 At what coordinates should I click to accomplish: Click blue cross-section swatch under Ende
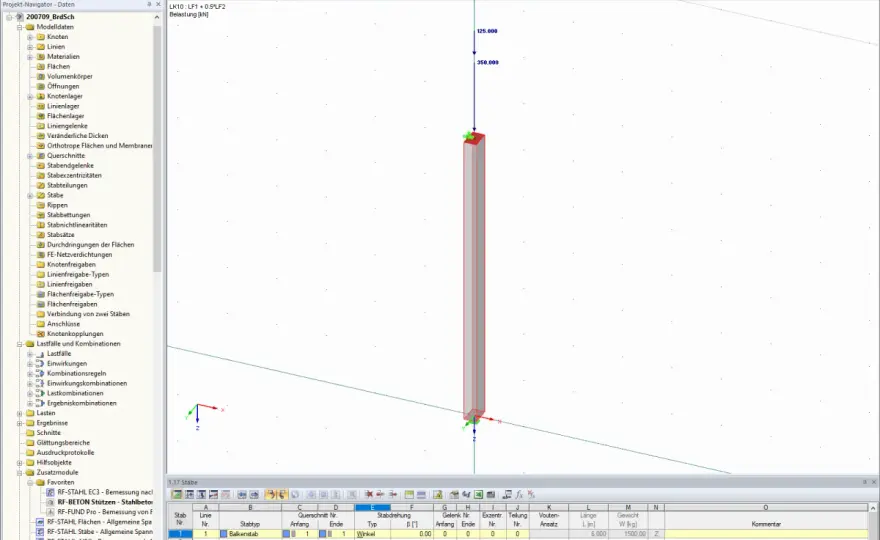[x=323, y=534]
